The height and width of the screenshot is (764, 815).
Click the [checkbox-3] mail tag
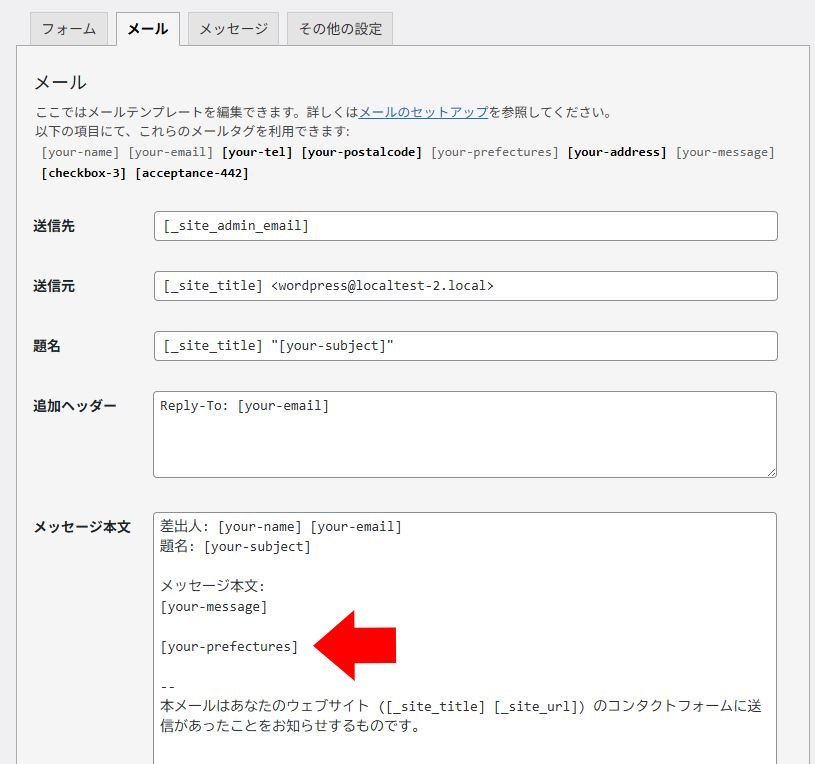[84, 173]
